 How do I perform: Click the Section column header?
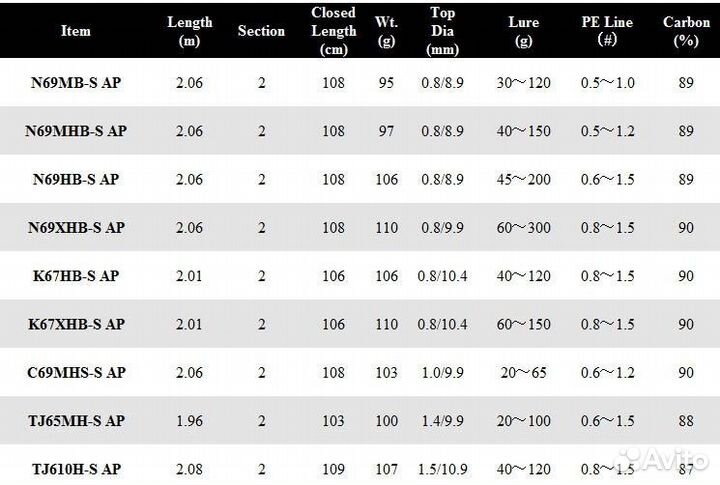coord(261,31)
